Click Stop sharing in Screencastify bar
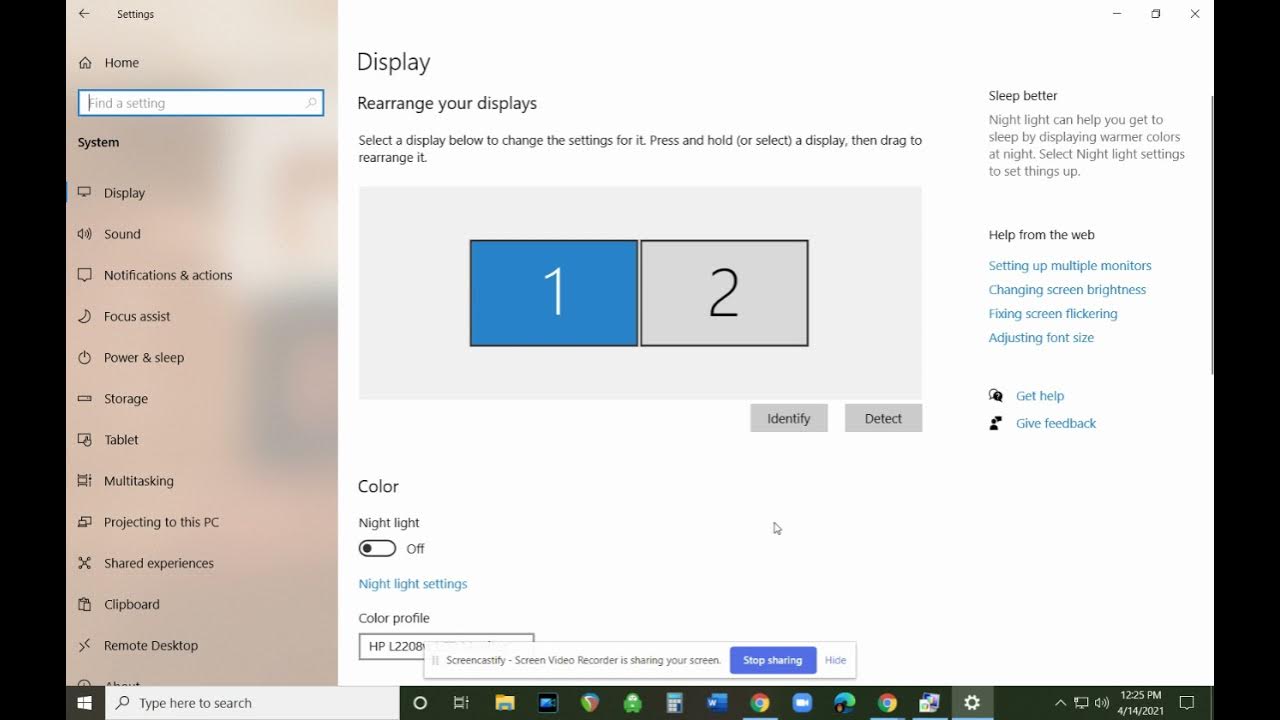The height and width of the screenshot is (720, 1280). pos(773,660)
